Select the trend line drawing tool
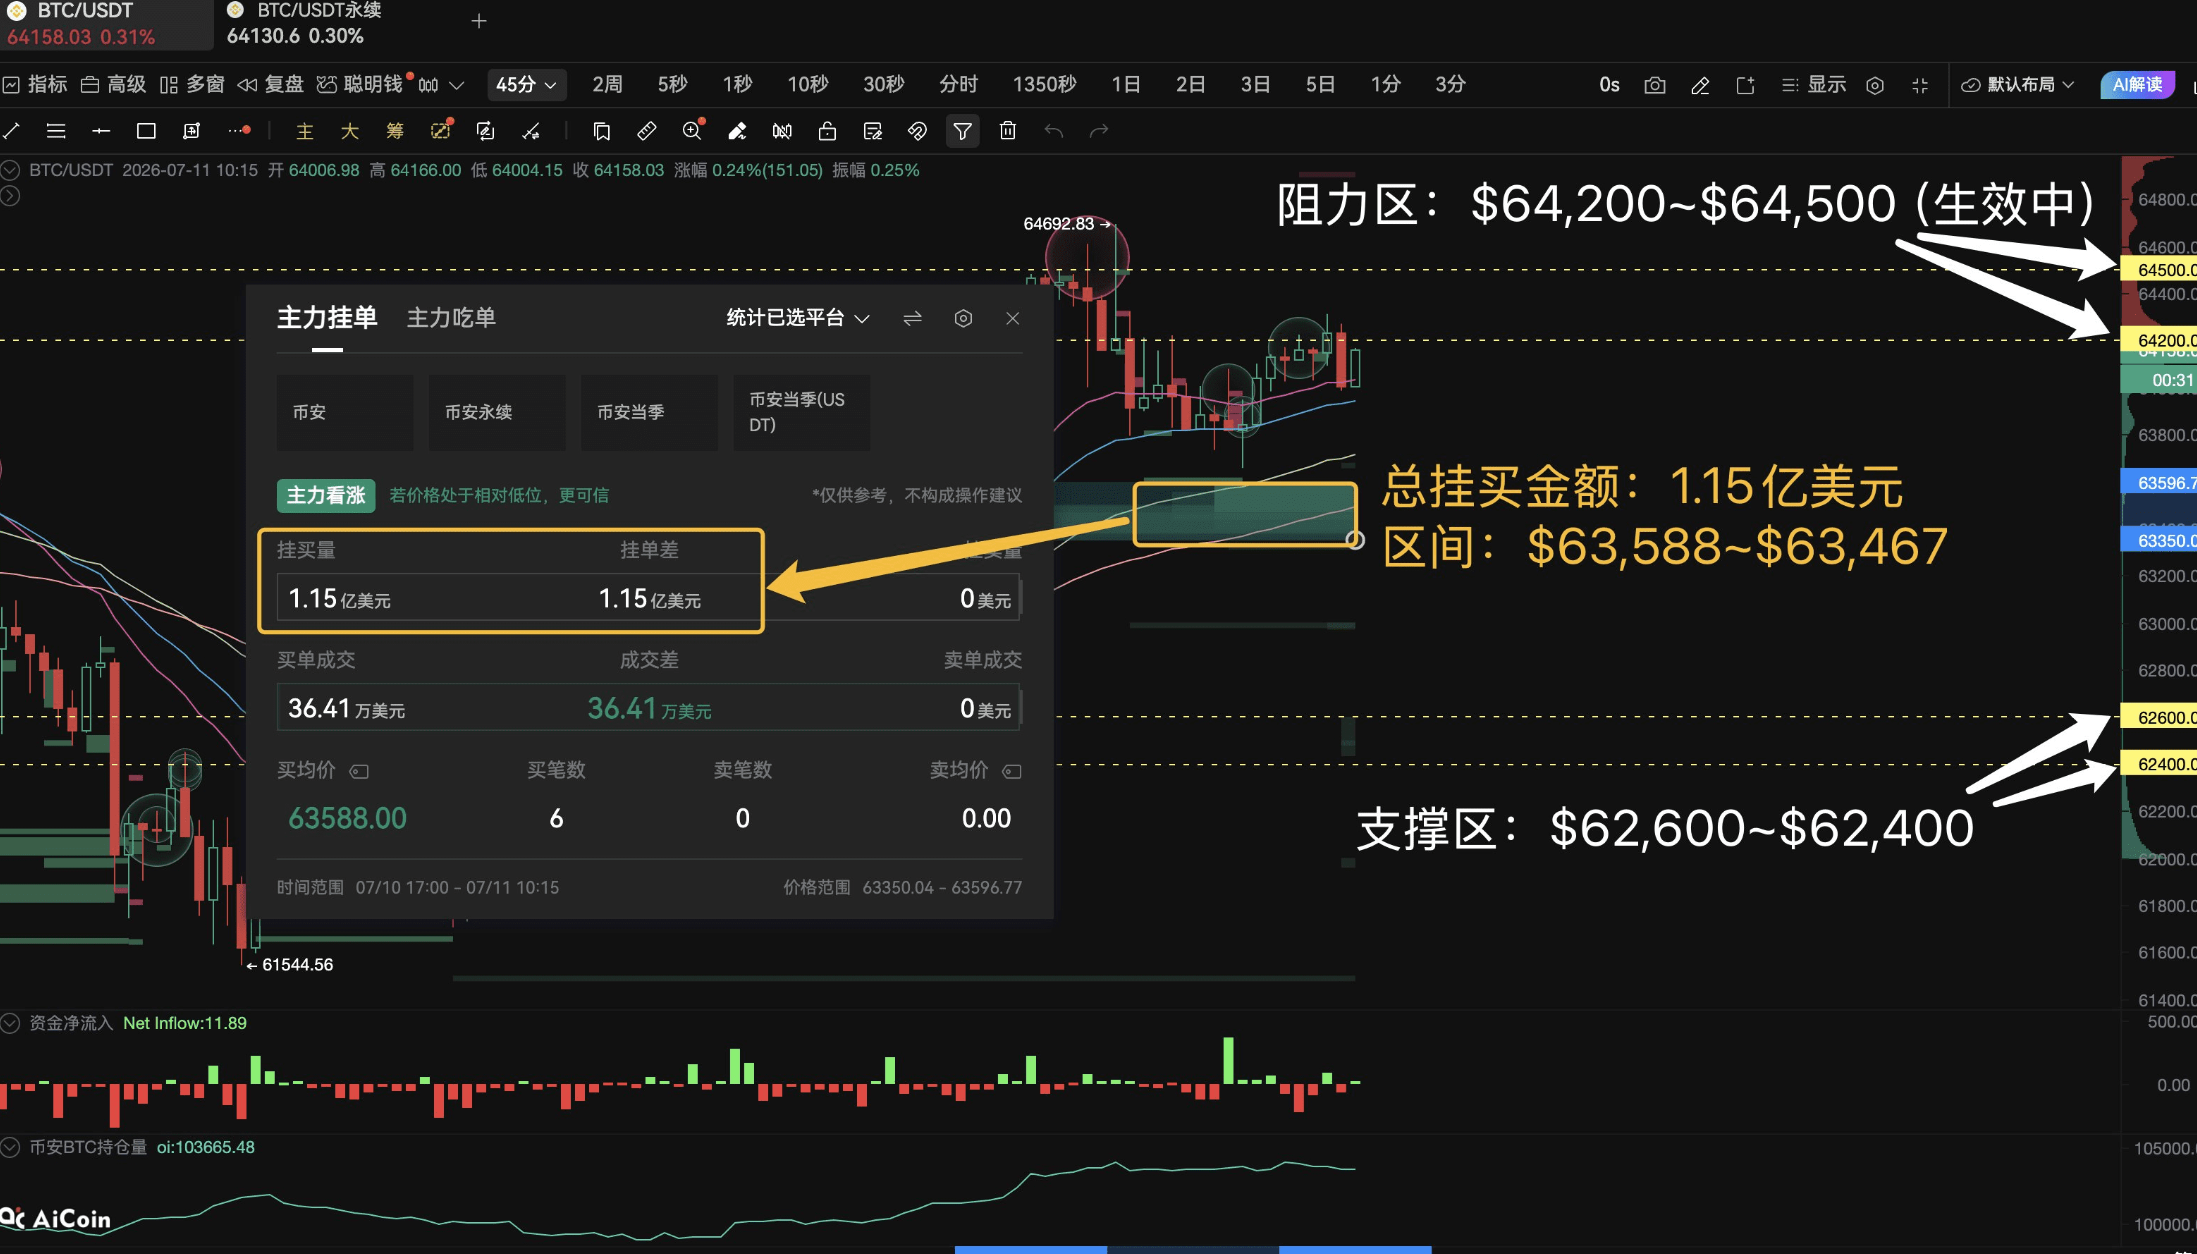This screenshot has height=1254, width=2197. point(12,131)
